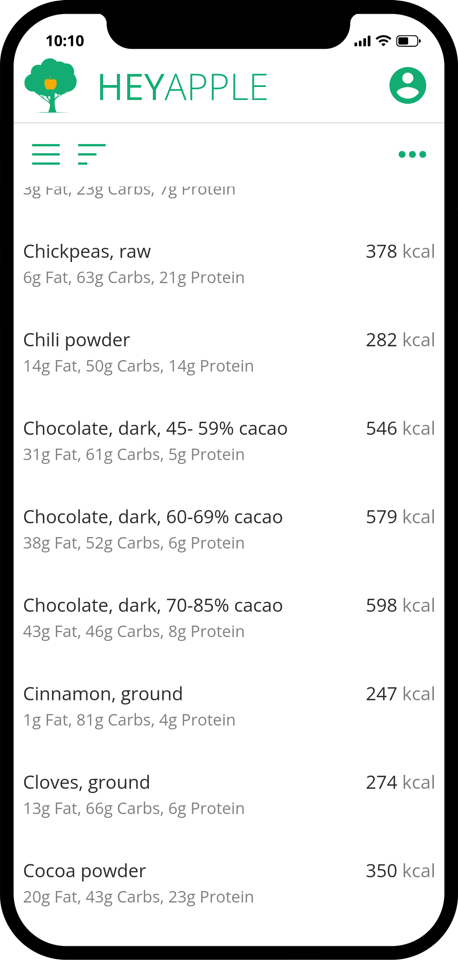Image resolution: width=458 pixels, height=960 pixels.
Task: Tap the battery status icon
Action: coord(407,41)
